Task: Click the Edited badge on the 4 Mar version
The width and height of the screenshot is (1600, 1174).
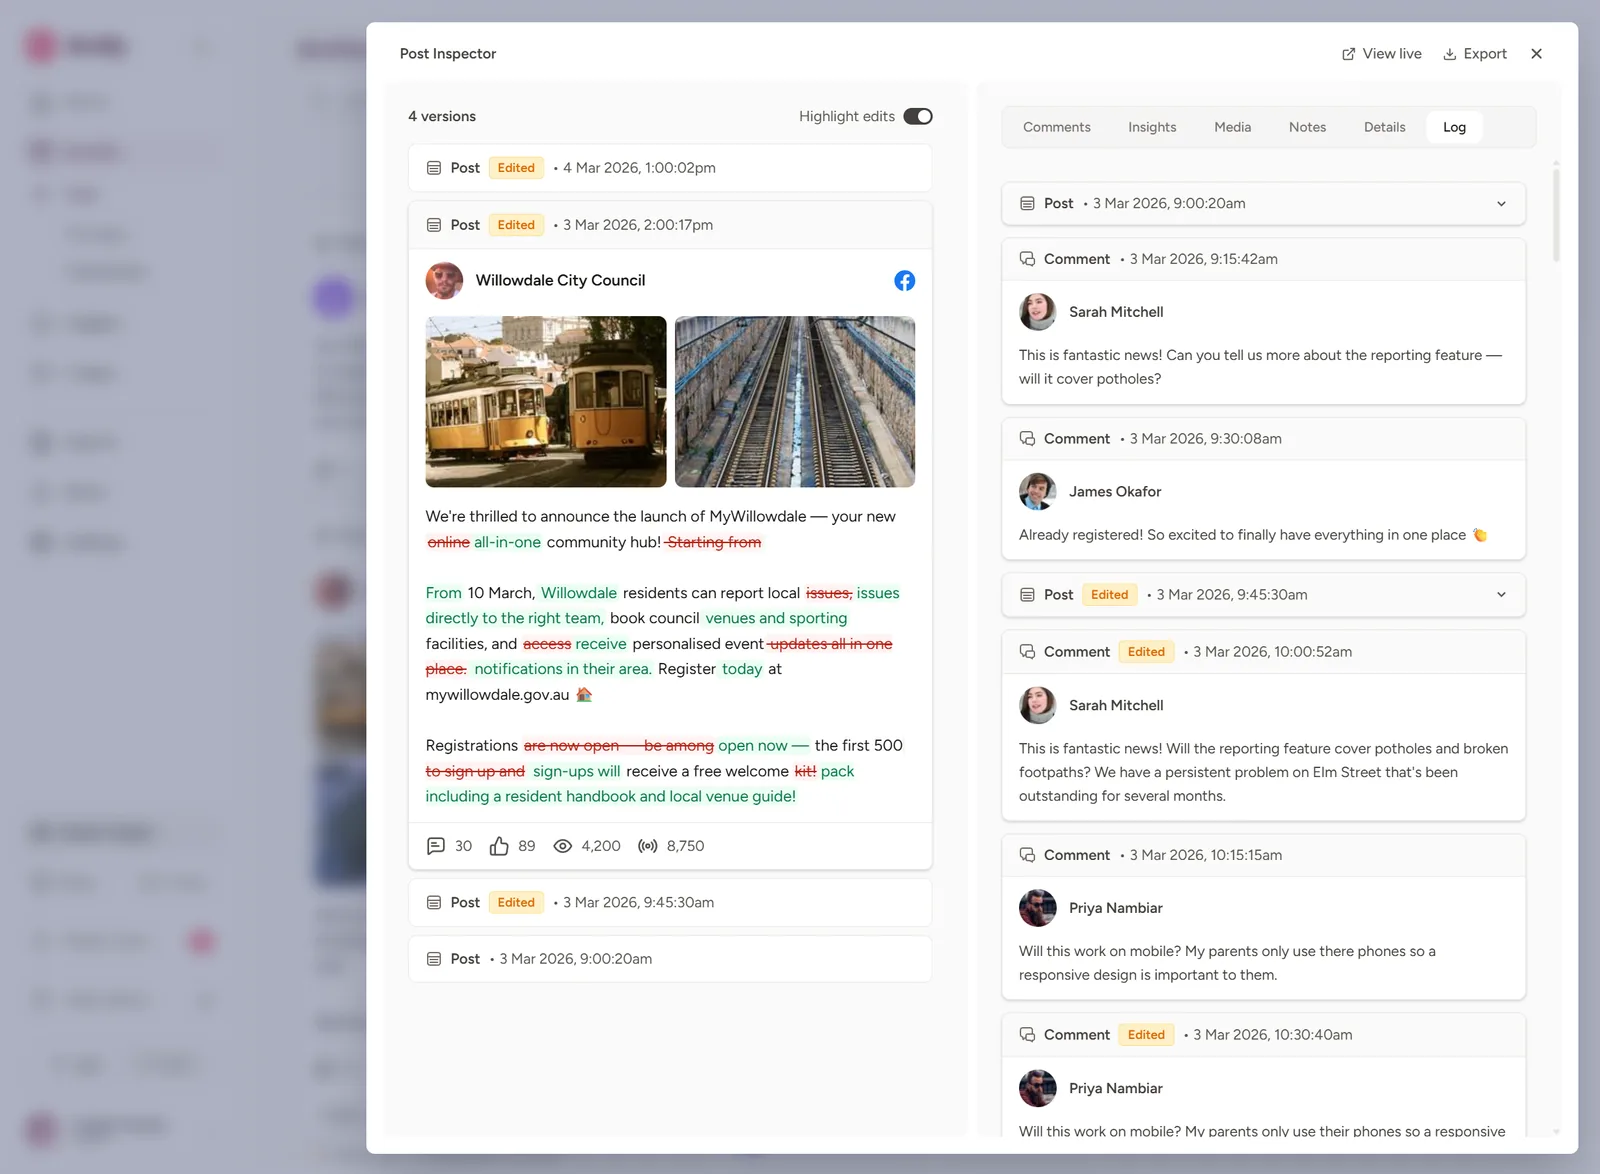Action: 516,168
